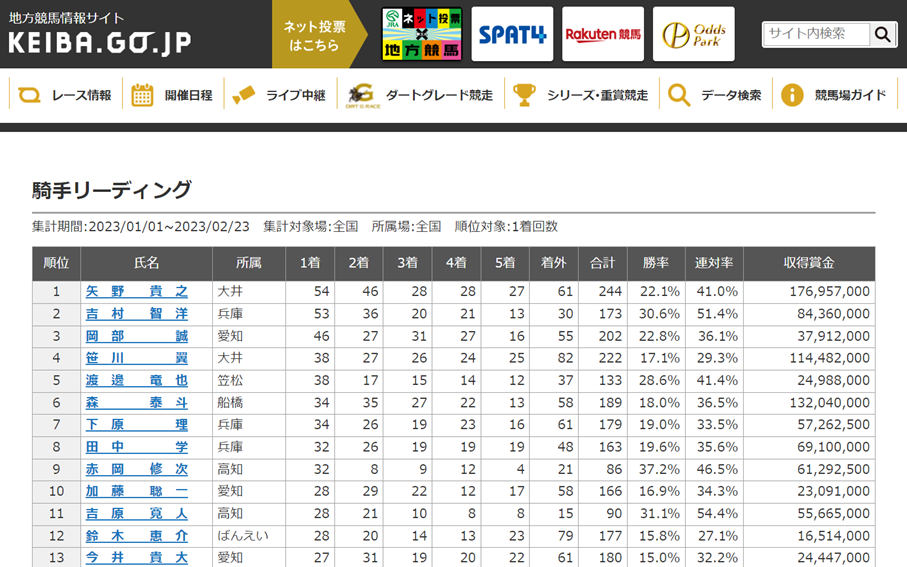Screen dimensions: 907x567
Task: Open the Odds Park logo link
Action: point(693,35)
